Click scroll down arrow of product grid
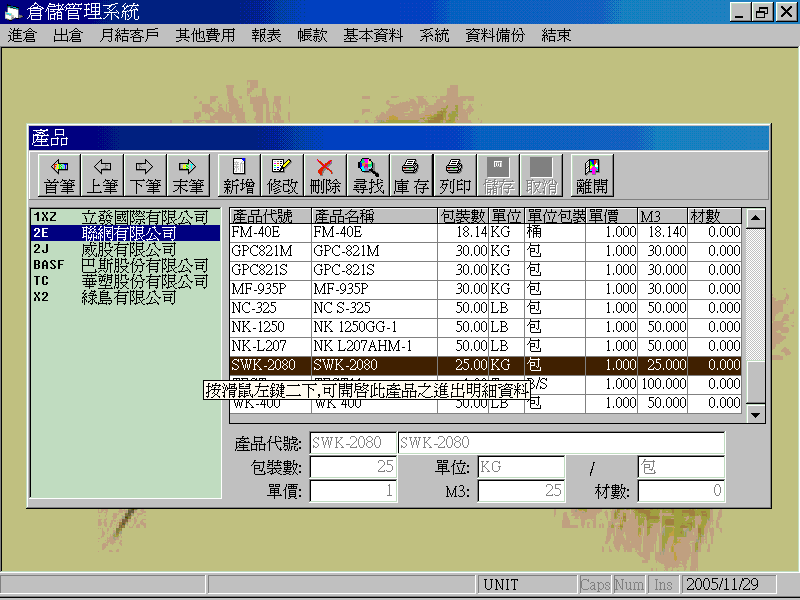 tap(755, 414)
